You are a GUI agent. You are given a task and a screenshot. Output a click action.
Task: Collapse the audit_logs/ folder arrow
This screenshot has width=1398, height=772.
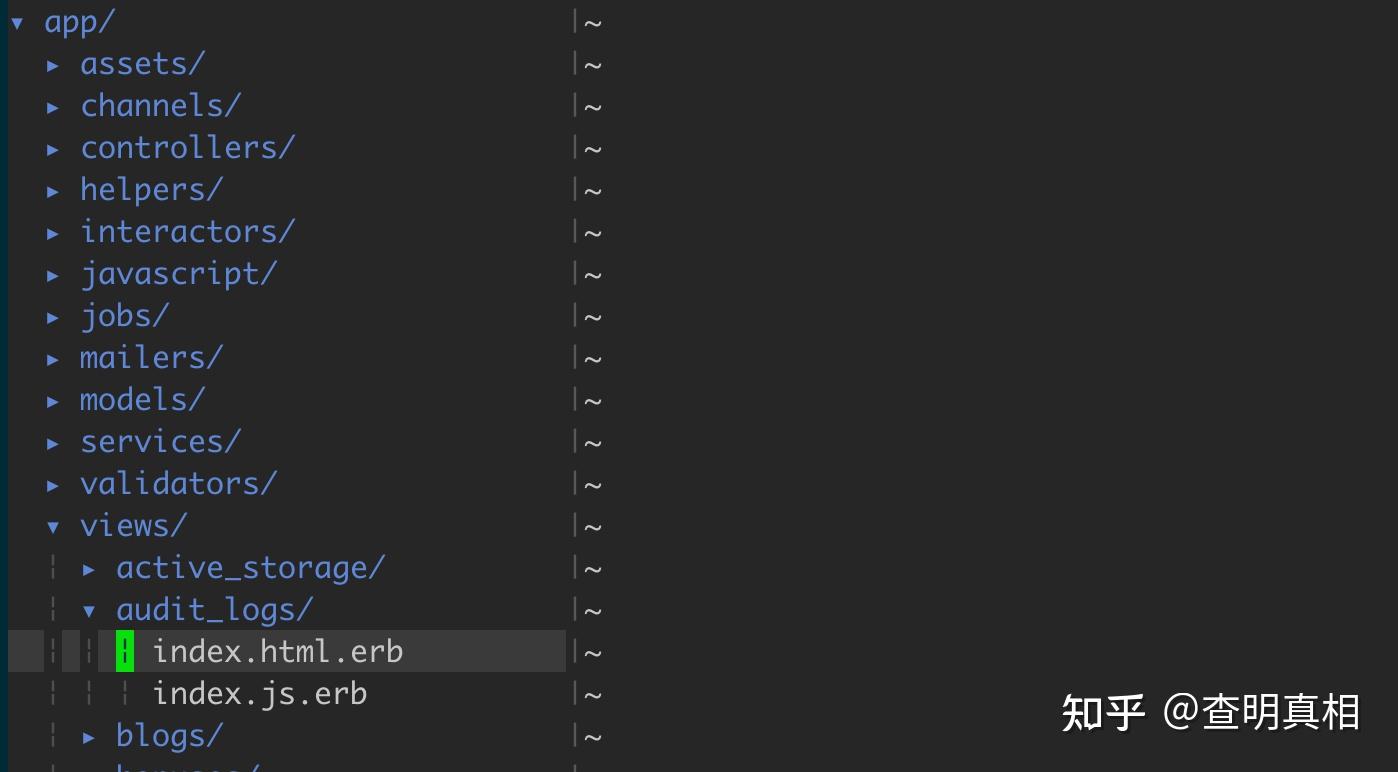89,611
